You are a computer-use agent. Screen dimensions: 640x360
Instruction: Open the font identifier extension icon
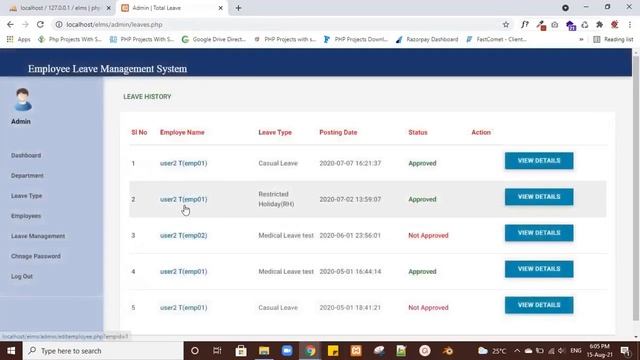point(525,24)
